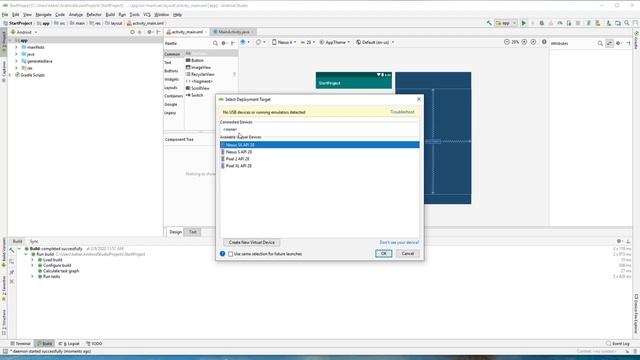The width and height of the screenshot is (640, 360).
Task: Select the Widgets palette category
Action: coord(171,79)
